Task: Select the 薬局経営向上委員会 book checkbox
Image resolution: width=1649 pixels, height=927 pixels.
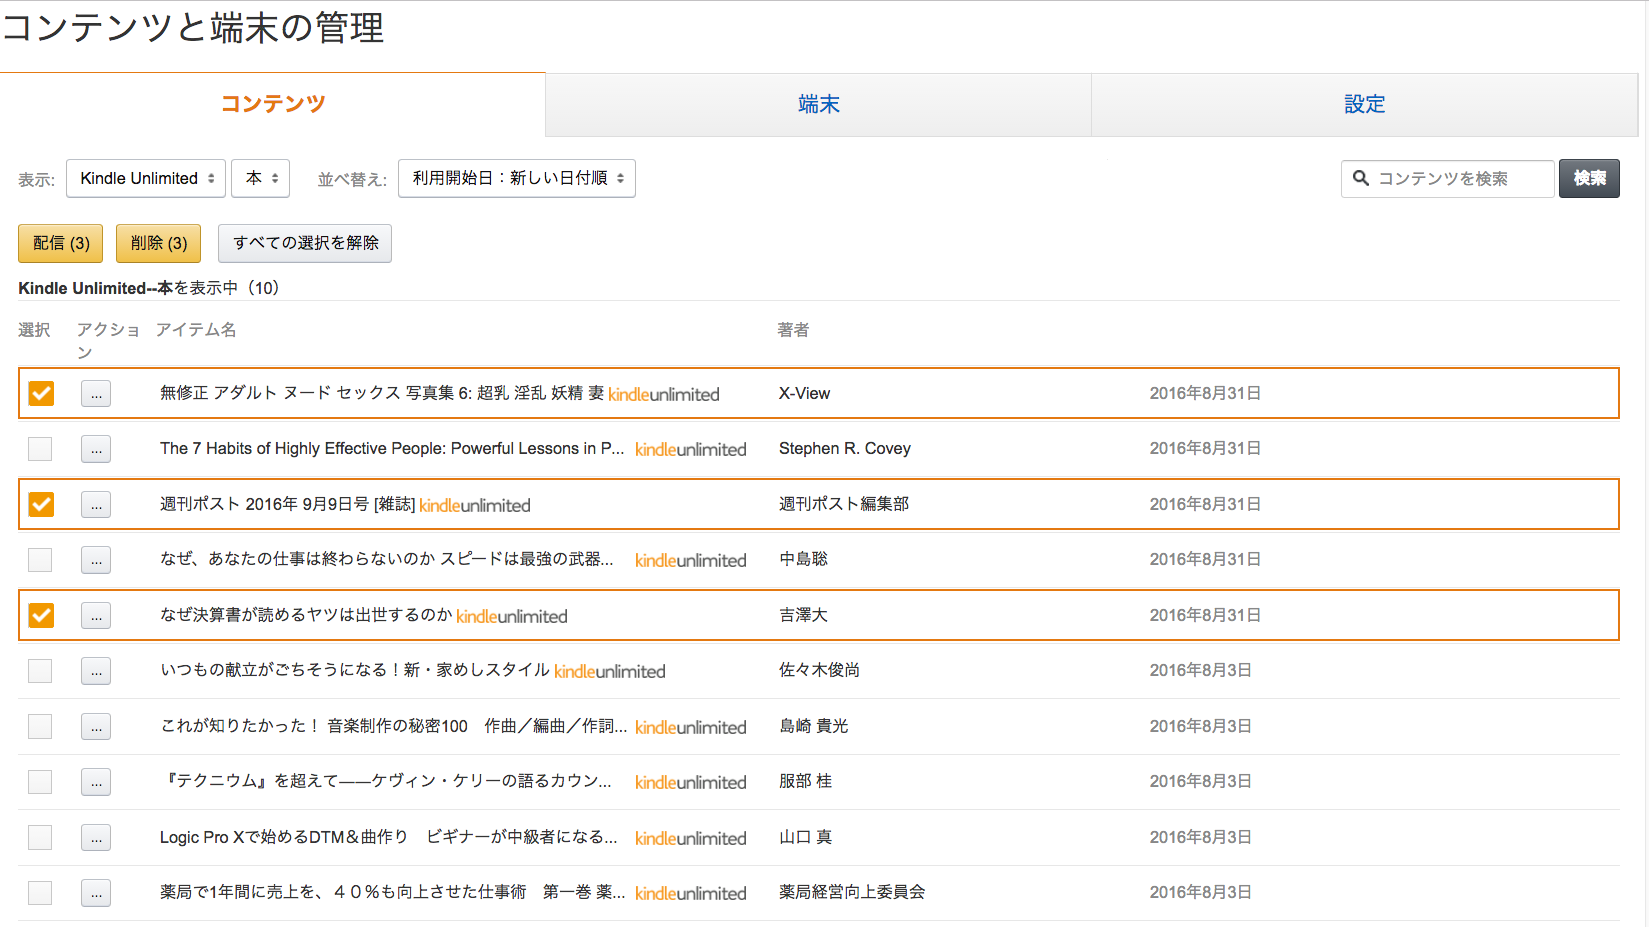Action: [40, 893]
